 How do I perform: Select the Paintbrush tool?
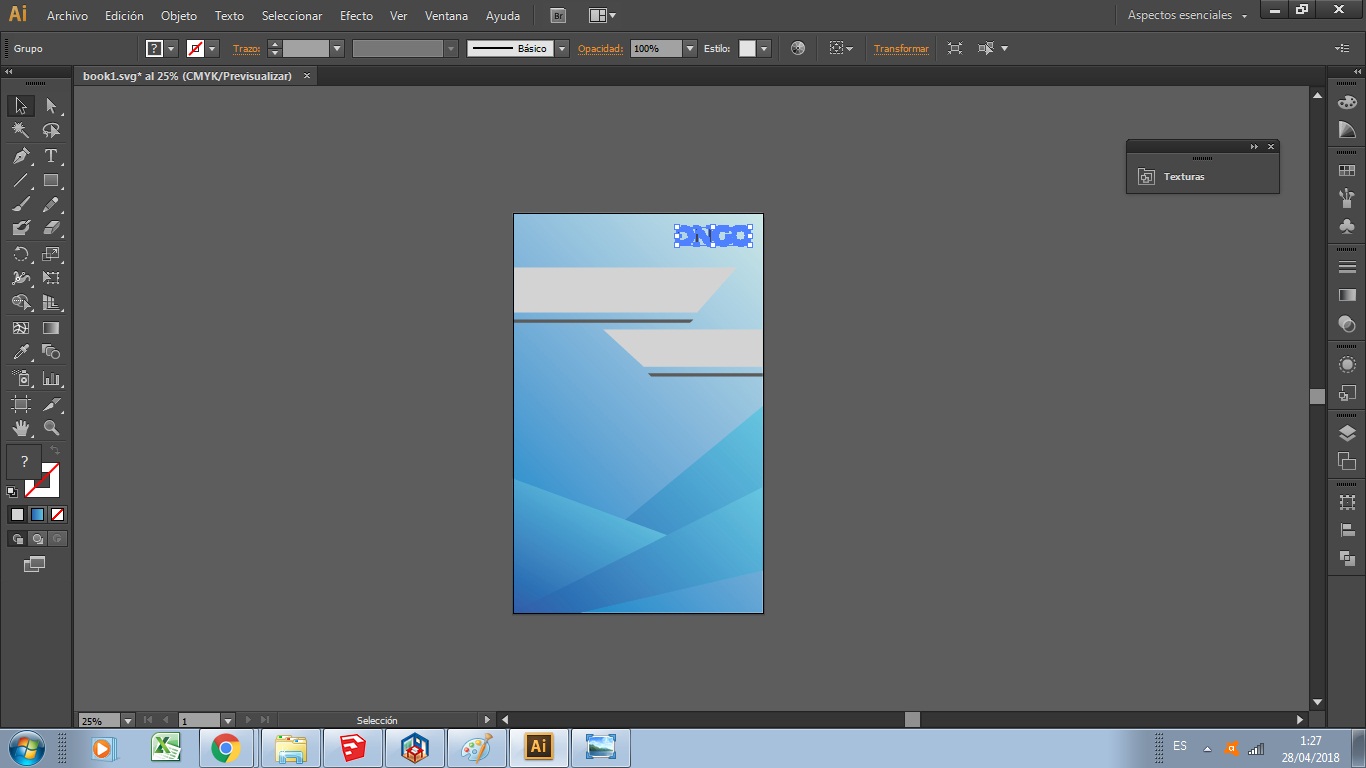pos(20,205)
